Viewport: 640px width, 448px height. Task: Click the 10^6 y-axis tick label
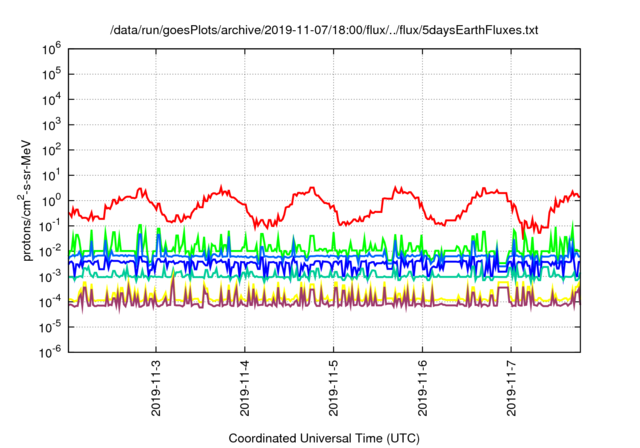click(x=51, y=49)
